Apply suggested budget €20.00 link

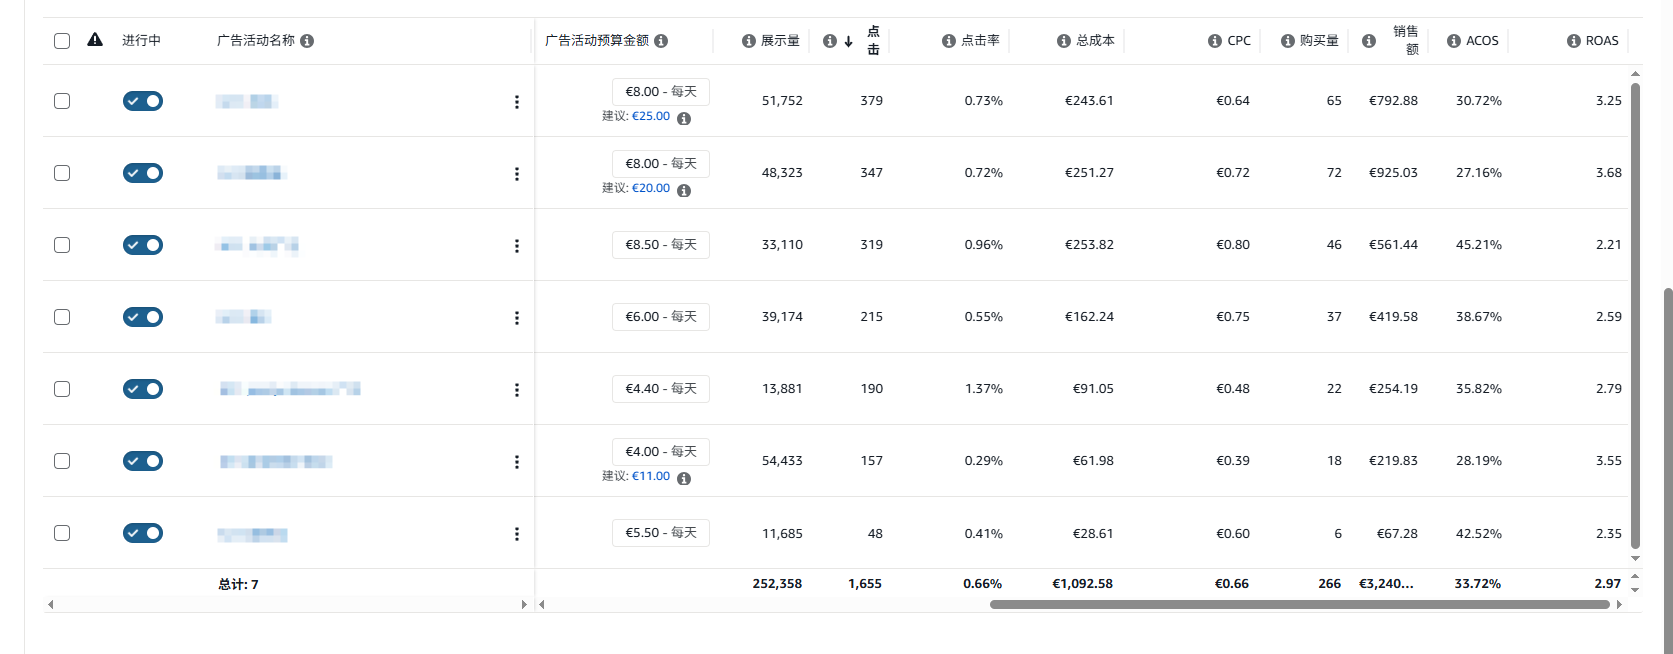[651, 188]
